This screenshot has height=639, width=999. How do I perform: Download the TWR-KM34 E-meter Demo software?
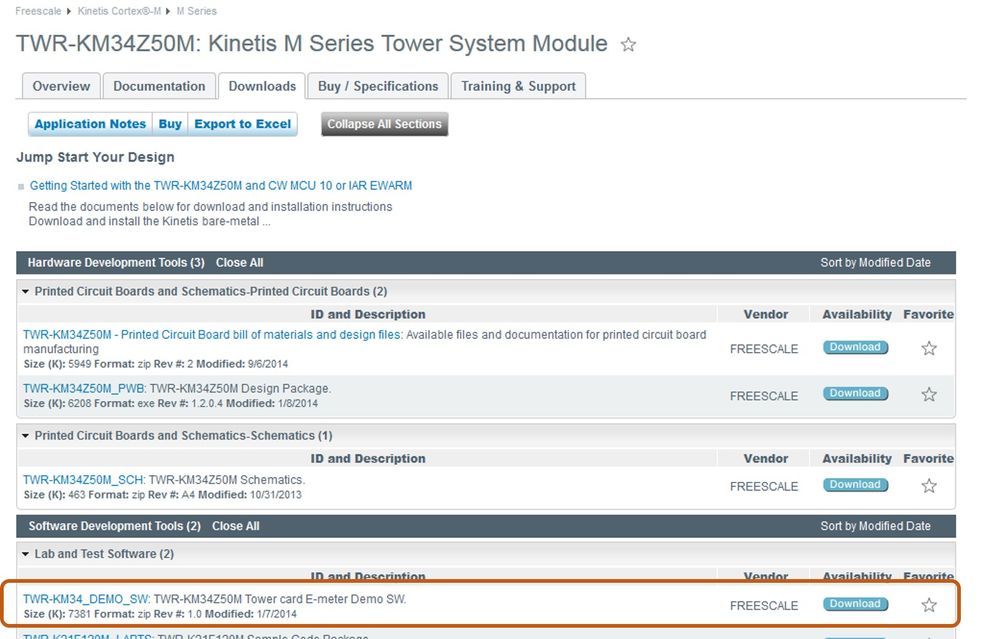(855, 604)
